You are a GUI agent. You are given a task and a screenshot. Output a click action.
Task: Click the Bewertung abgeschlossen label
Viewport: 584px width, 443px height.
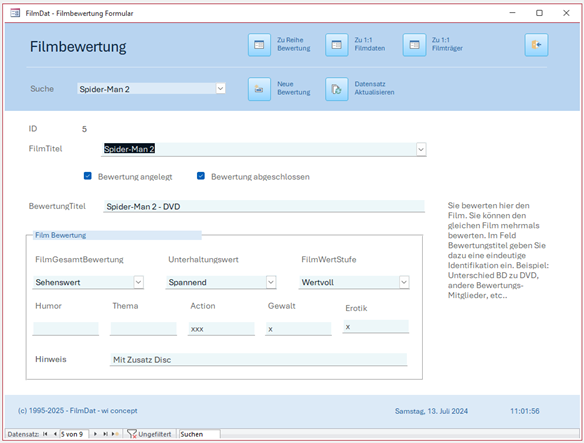tap(260, 177)
